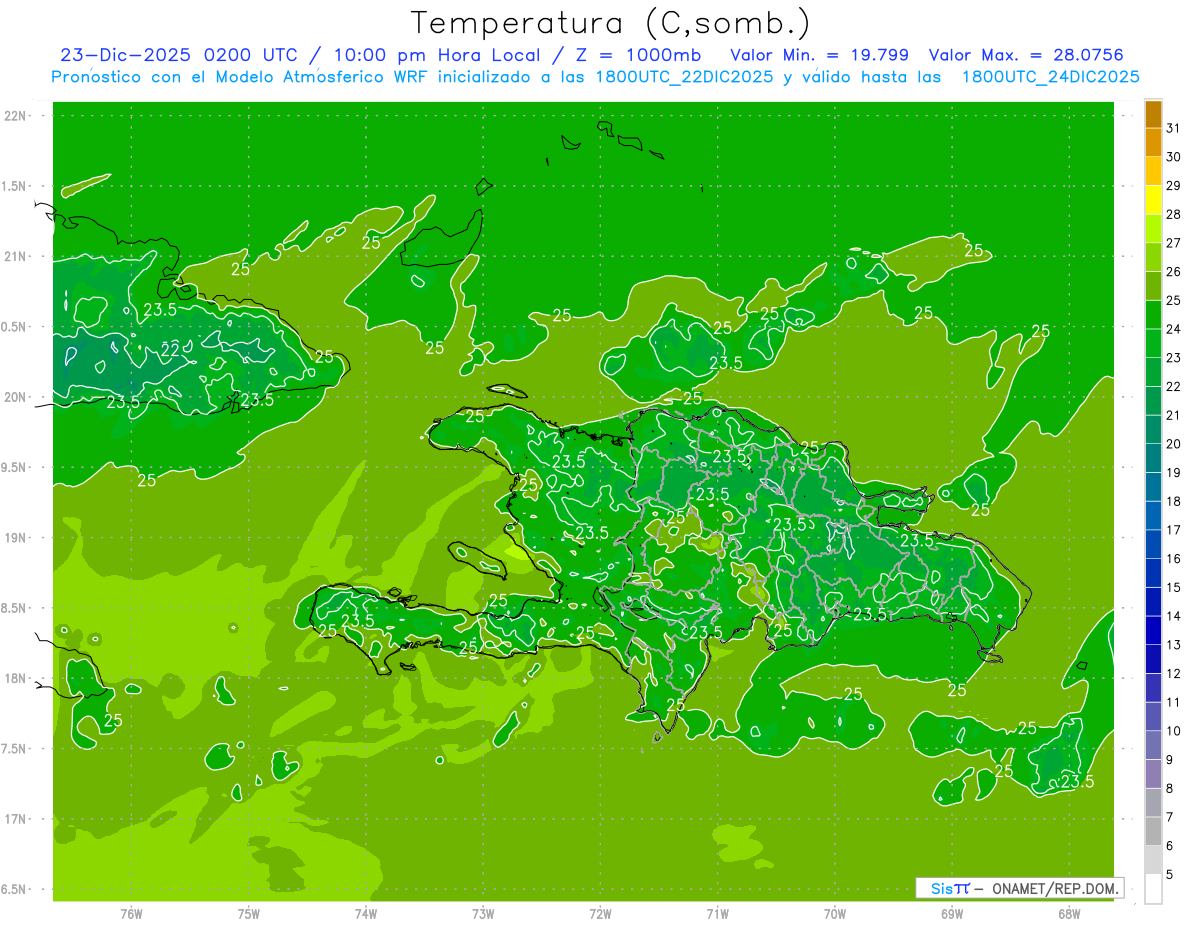Screen dimensions: 1200x927
Task: Click the 68W longitude axis label
Action: tap(1068, 913)
